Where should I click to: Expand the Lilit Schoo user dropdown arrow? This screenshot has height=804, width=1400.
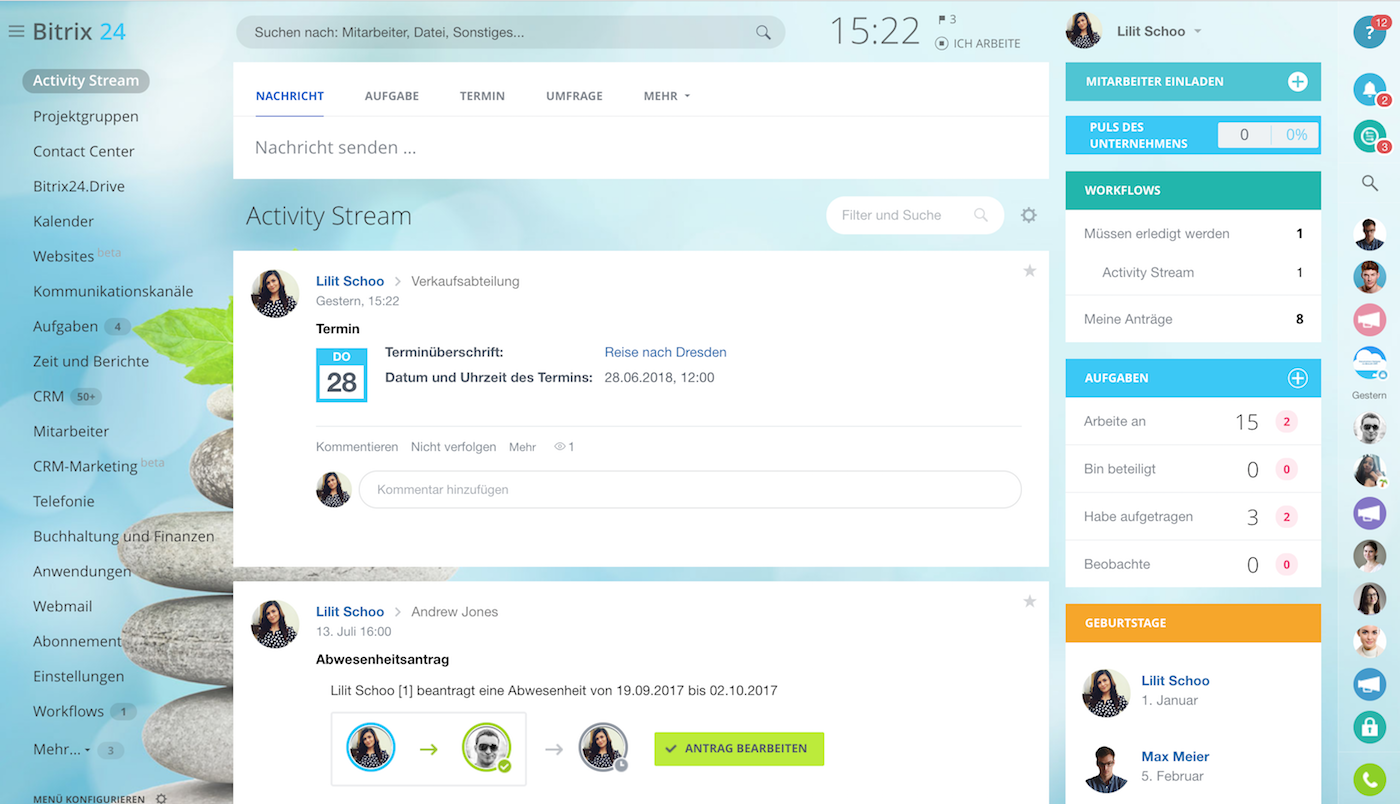click(1198, 32)
